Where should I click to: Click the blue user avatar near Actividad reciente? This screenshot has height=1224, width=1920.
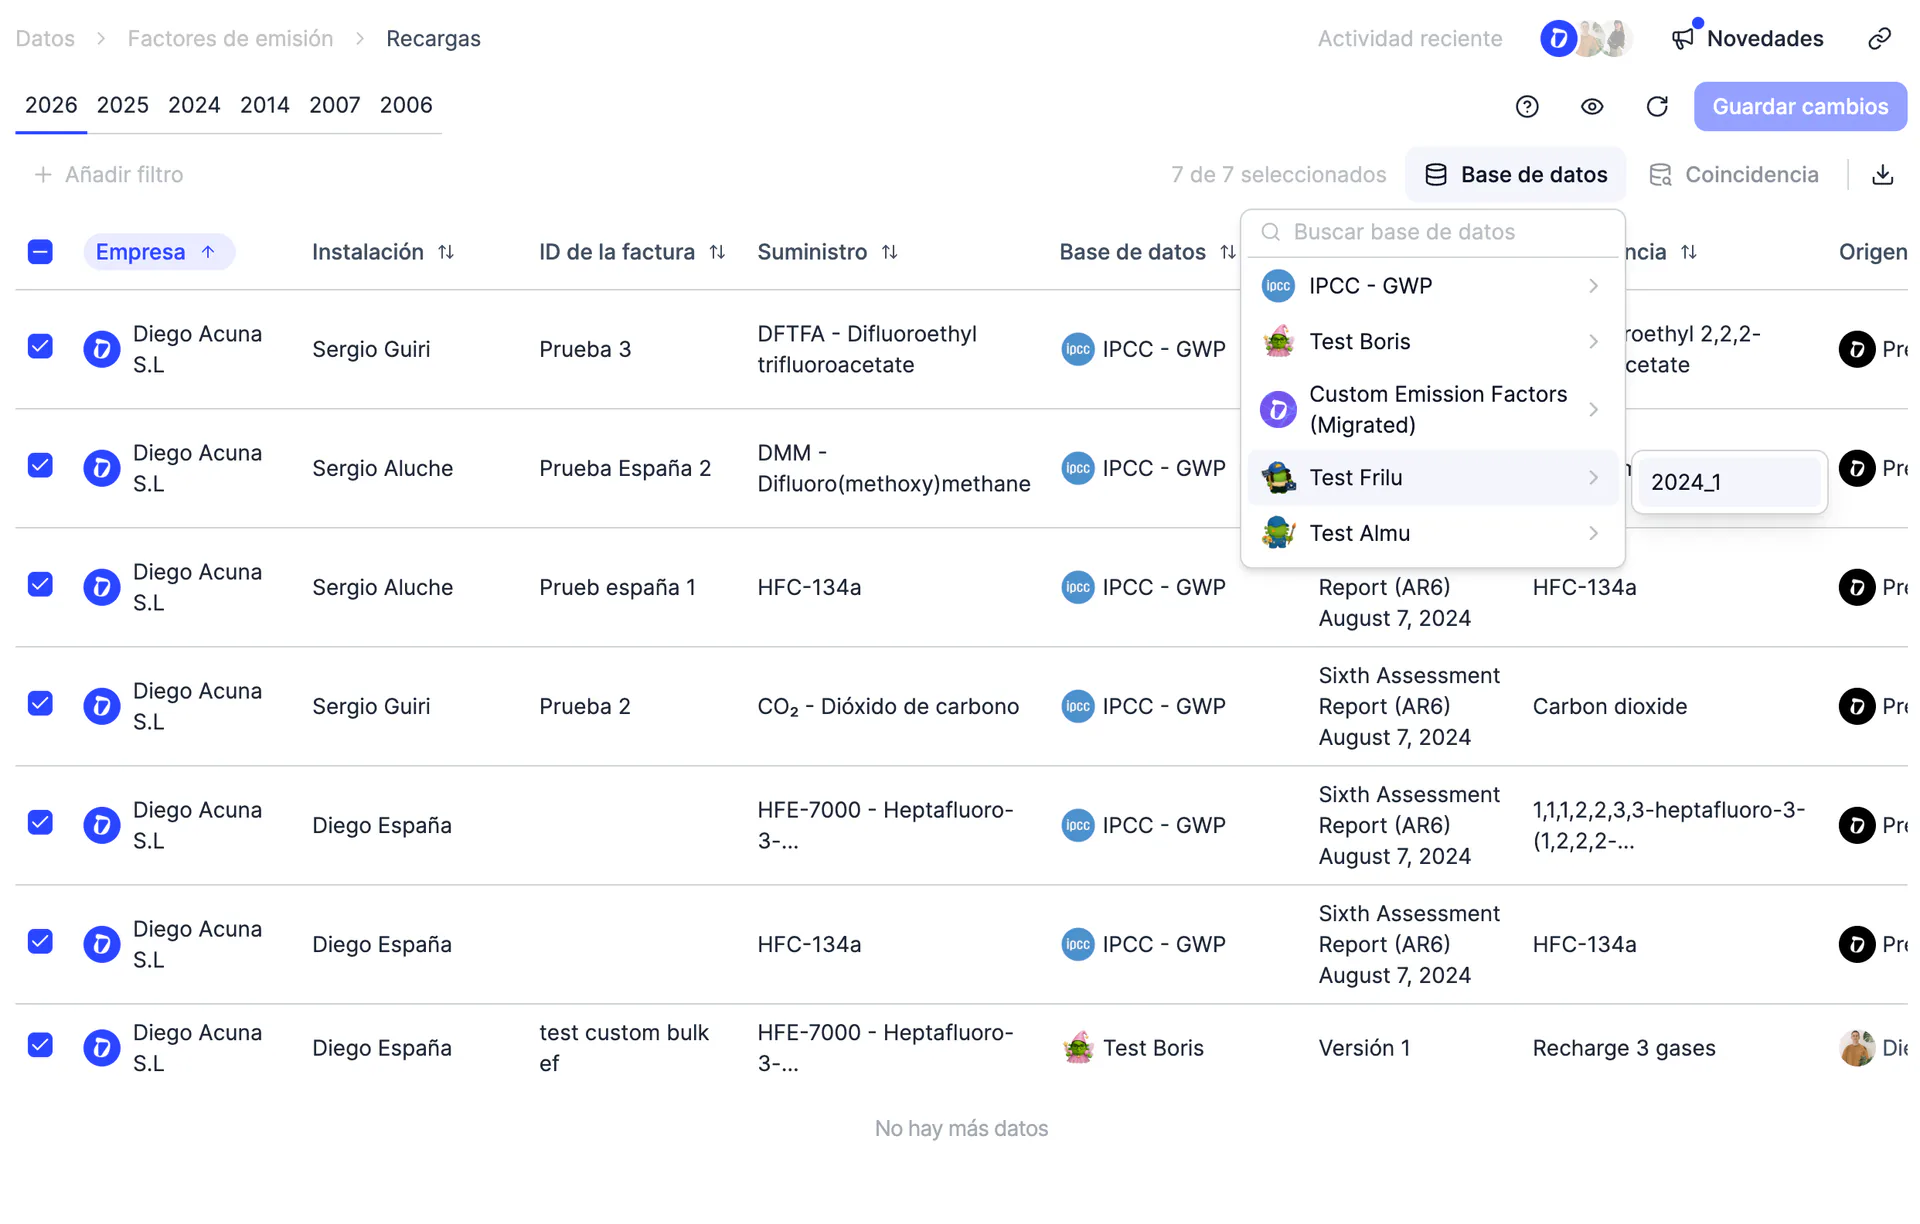pos(1557,39)
